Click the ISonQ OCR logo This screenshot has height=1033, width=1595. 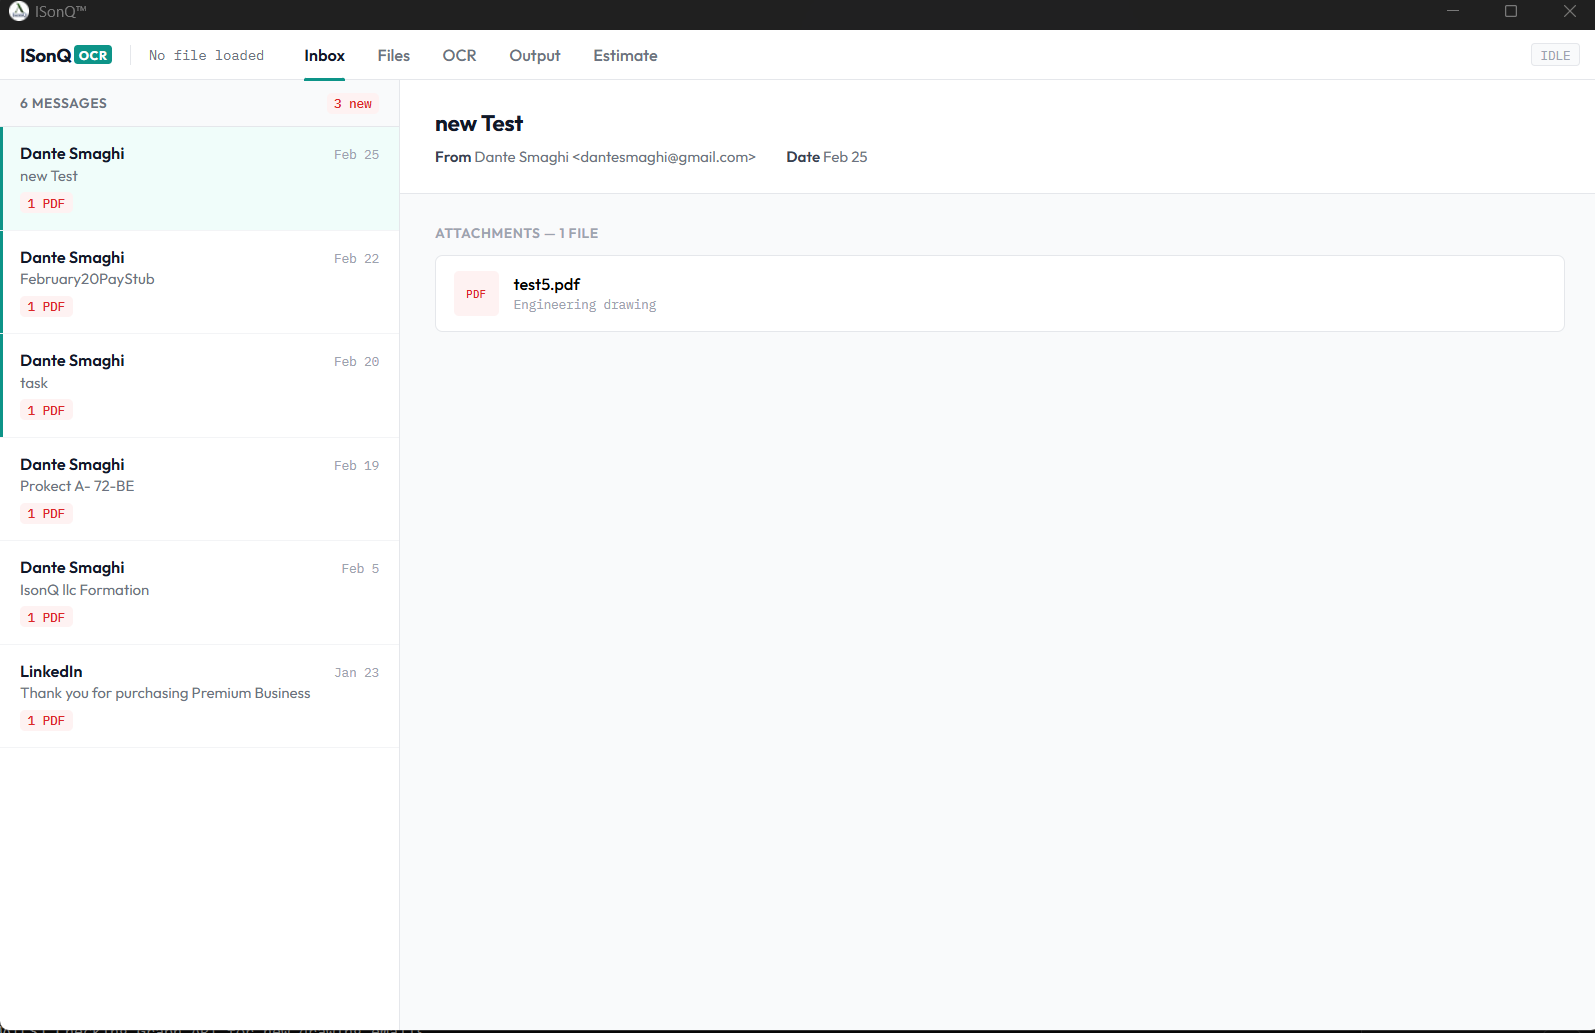click(x=66, y=56)
